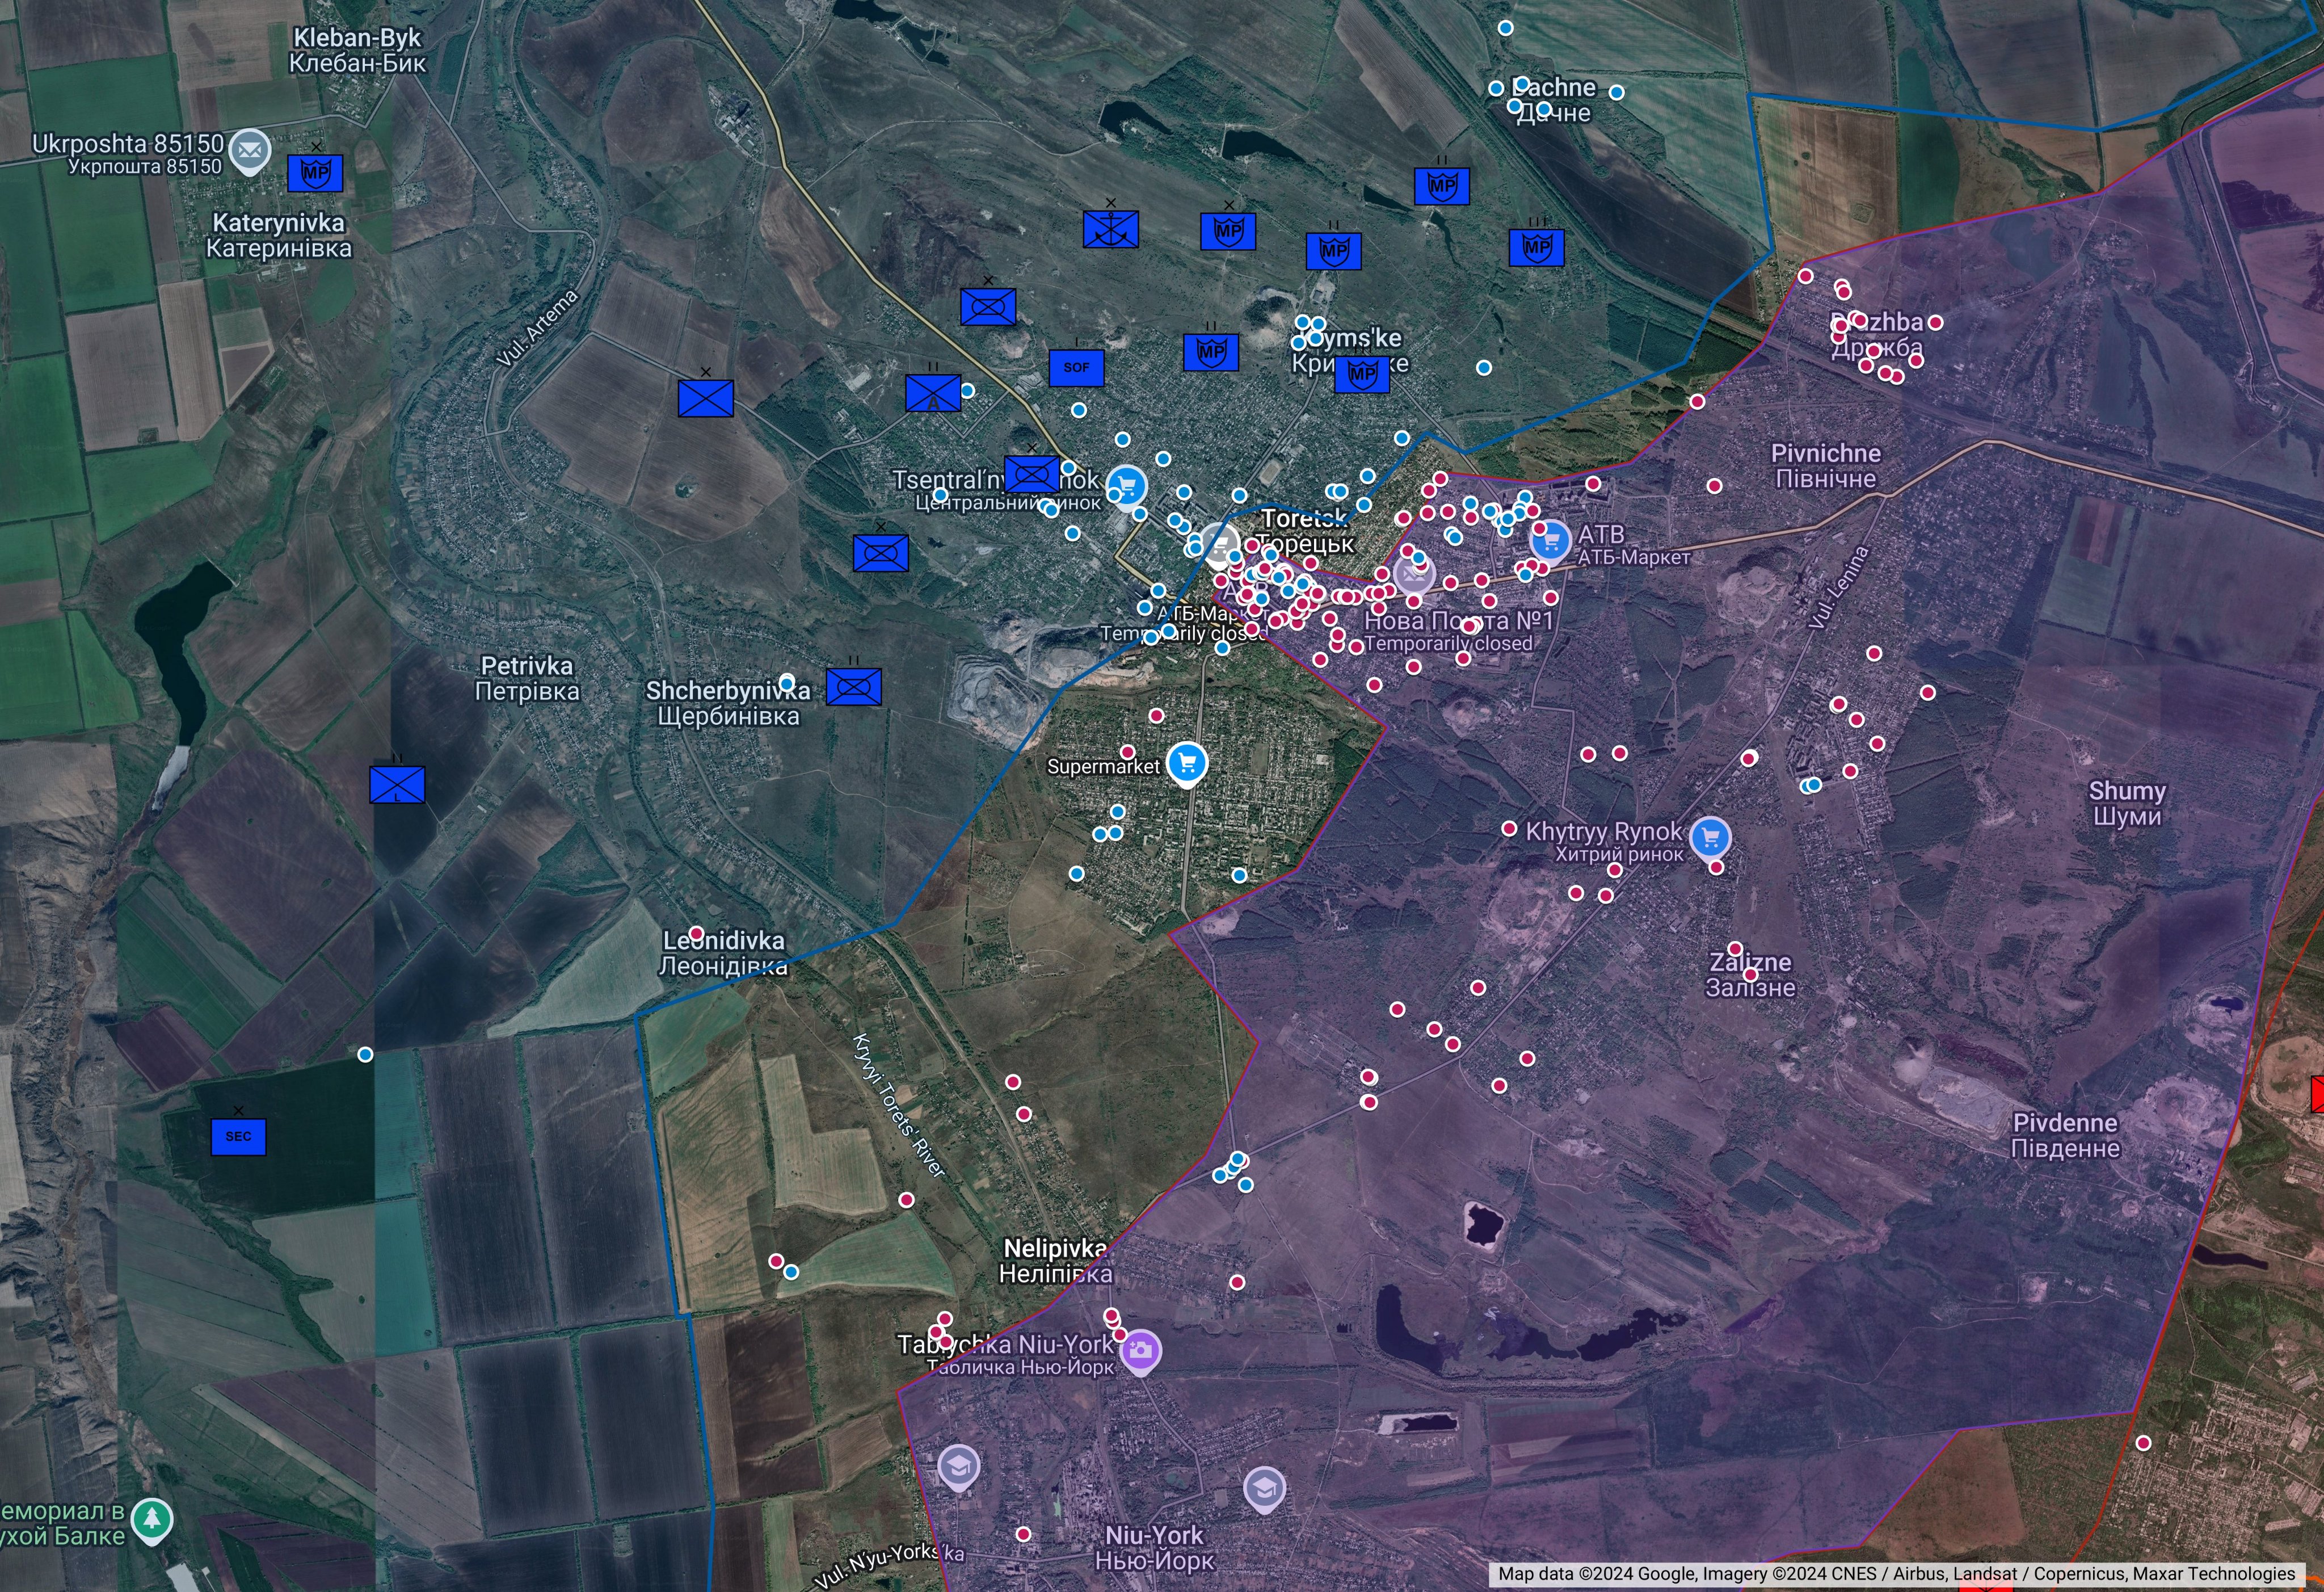The image size is (2324, 1592).
Task: Select MP unit marker beside Ukrposhta
Action: tap(315, 173)
